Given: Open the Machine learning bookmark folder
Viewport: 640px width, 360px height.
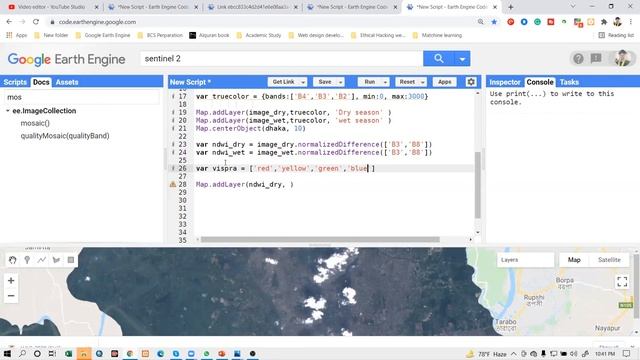Looking at the screenshot, I should click(437, 36).
